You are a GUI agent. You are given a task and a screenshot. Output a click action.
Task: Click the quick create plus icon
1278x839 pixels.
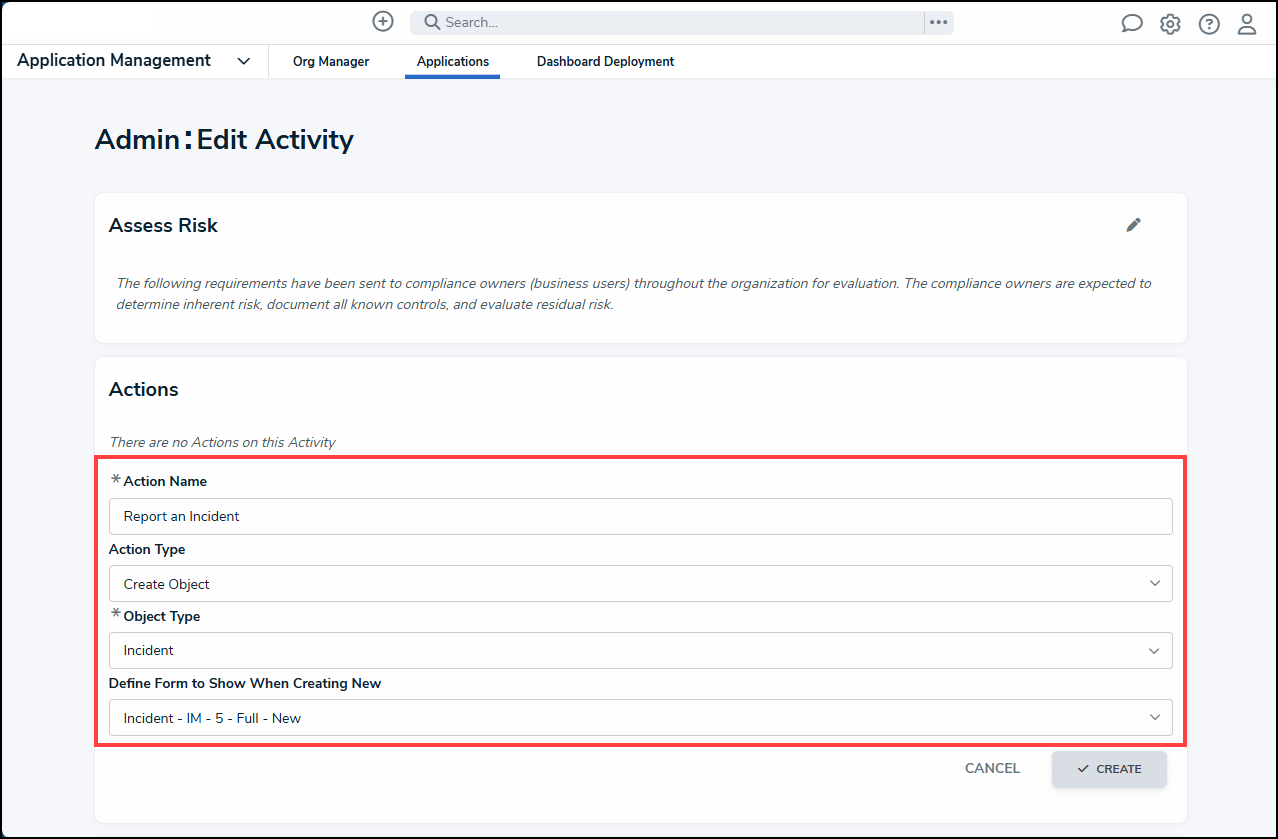(x=382, y=21)
